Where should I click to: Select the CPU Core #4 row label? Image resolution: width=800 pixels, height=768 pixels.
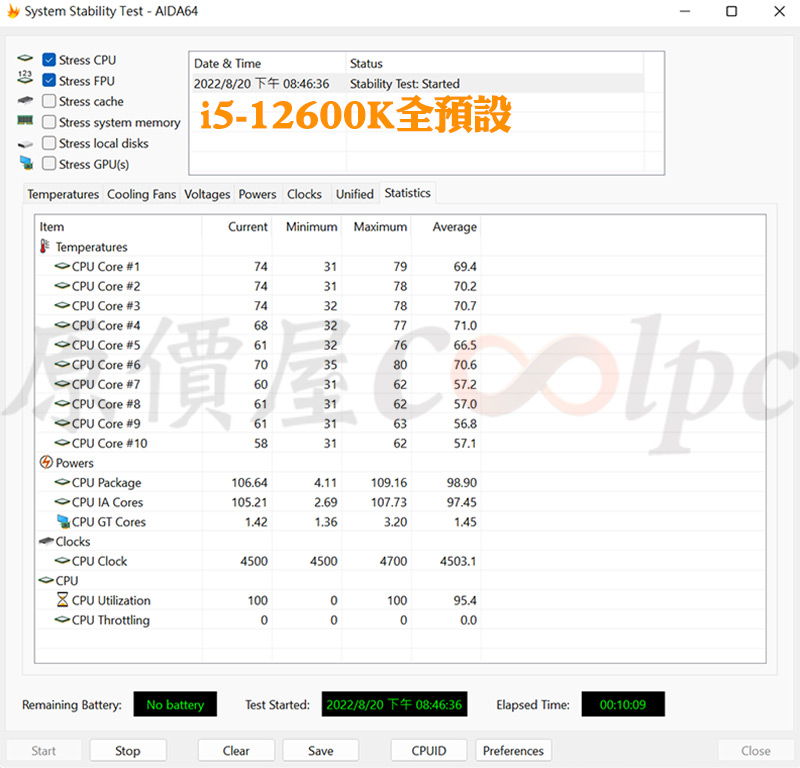click(106, 325)
